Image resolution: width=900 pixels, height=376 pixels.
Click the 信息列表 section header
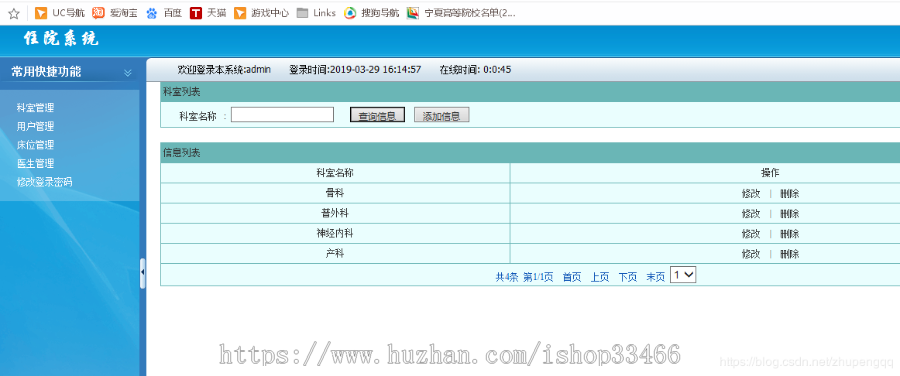tap(181, 153)
